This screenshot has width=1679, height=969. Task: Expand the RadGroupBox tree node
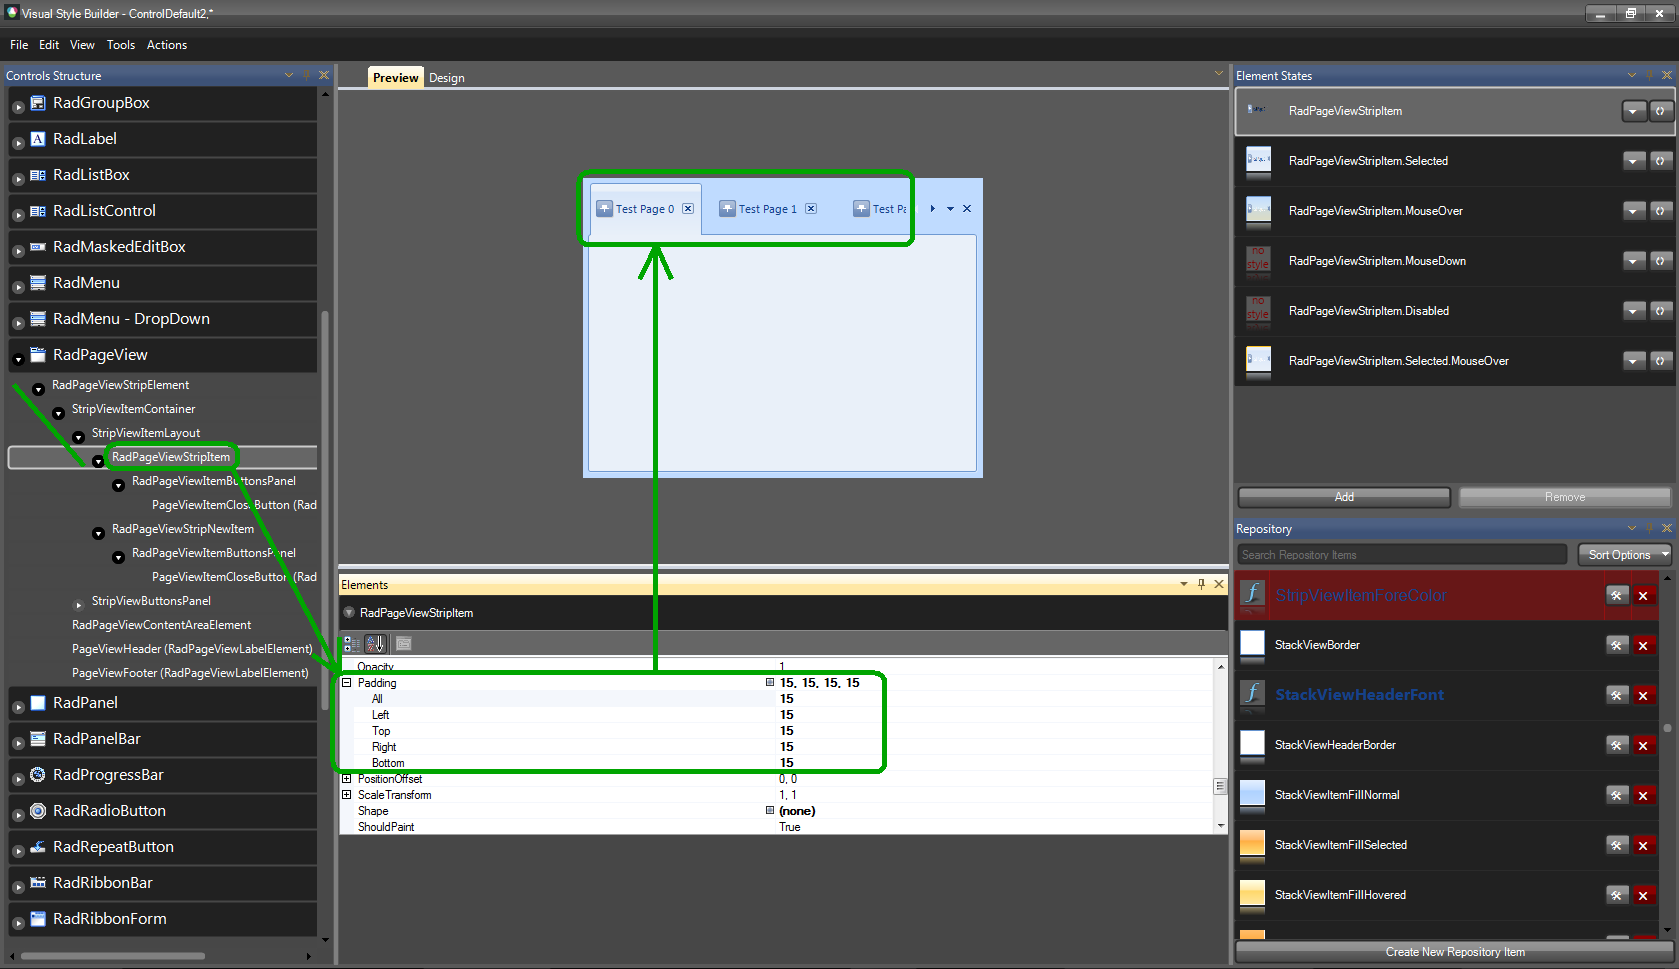(x=18, y=107)
